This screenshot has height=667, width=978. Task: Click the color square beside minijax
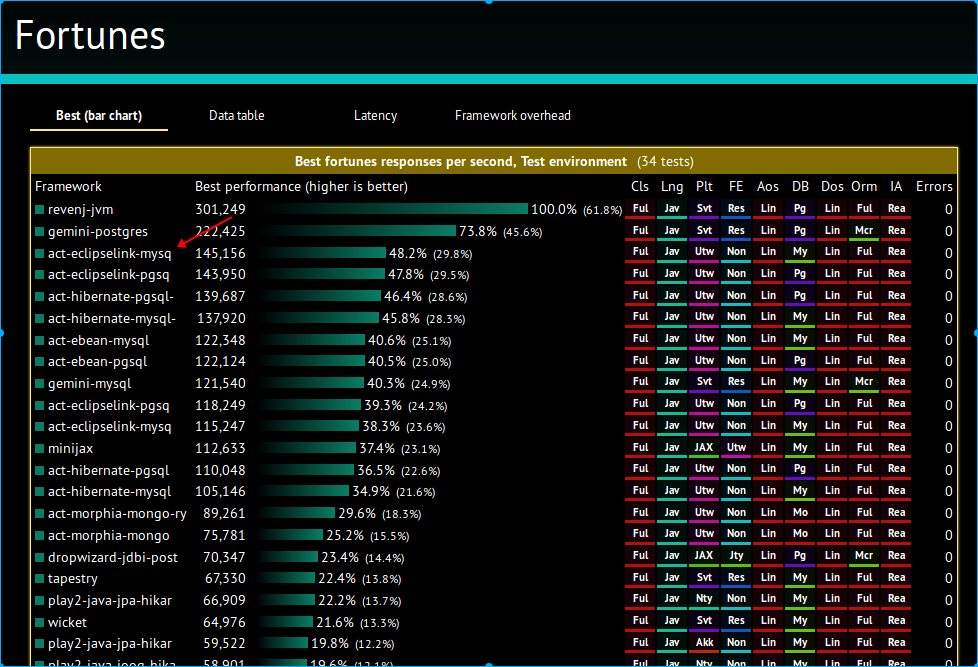coord(39,449)
